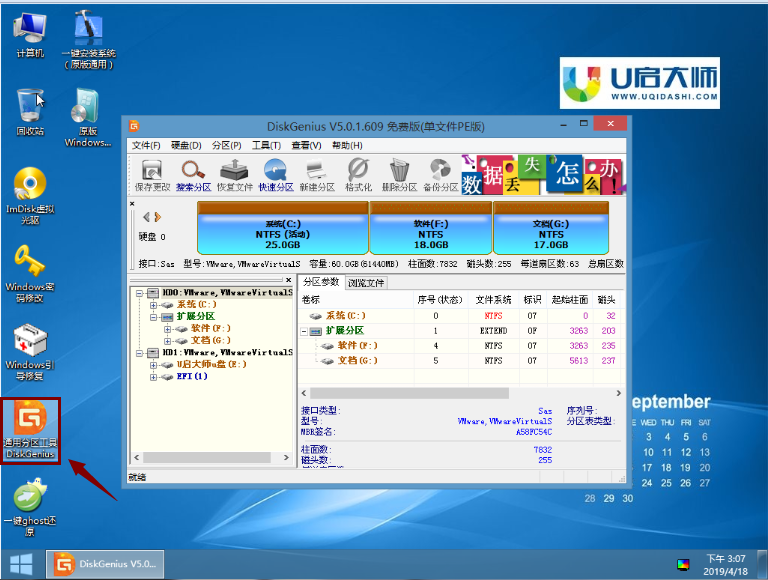Click the 格式化 (Format) toolbar icon
768x580 pixels.
[x=357, y=173]
